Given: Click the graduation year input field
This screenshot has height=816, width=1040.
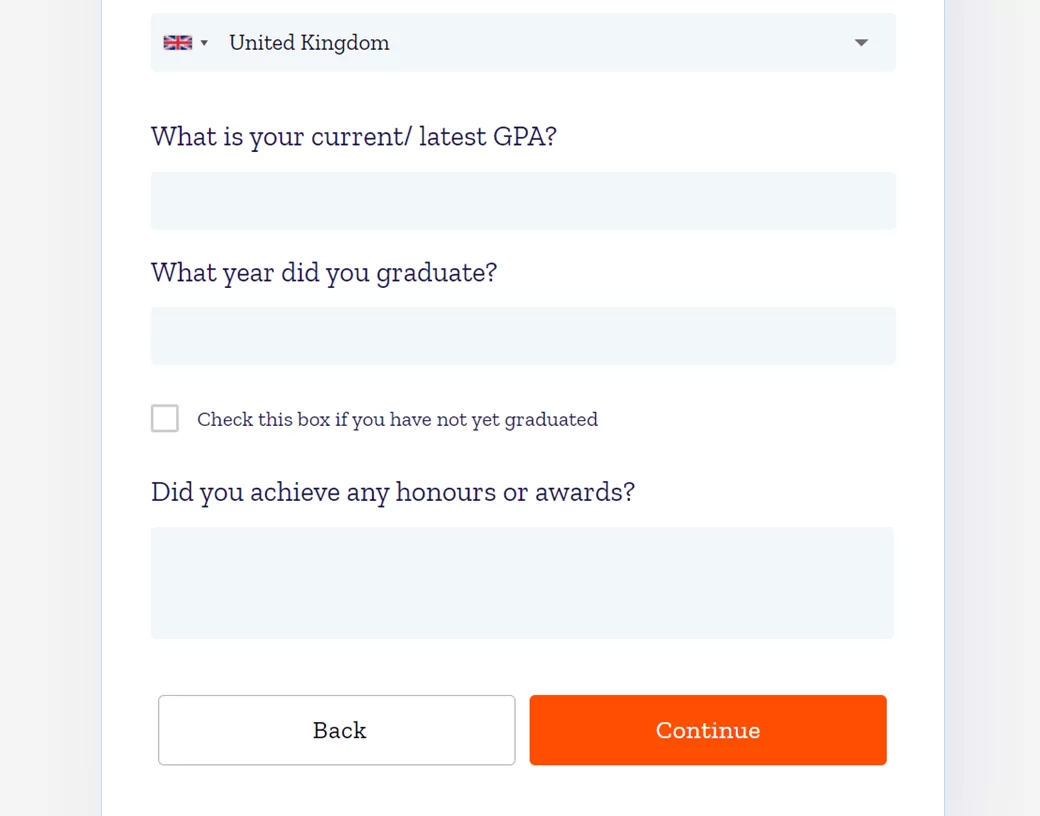Looking at the screenshot, I should click(523, 336).
